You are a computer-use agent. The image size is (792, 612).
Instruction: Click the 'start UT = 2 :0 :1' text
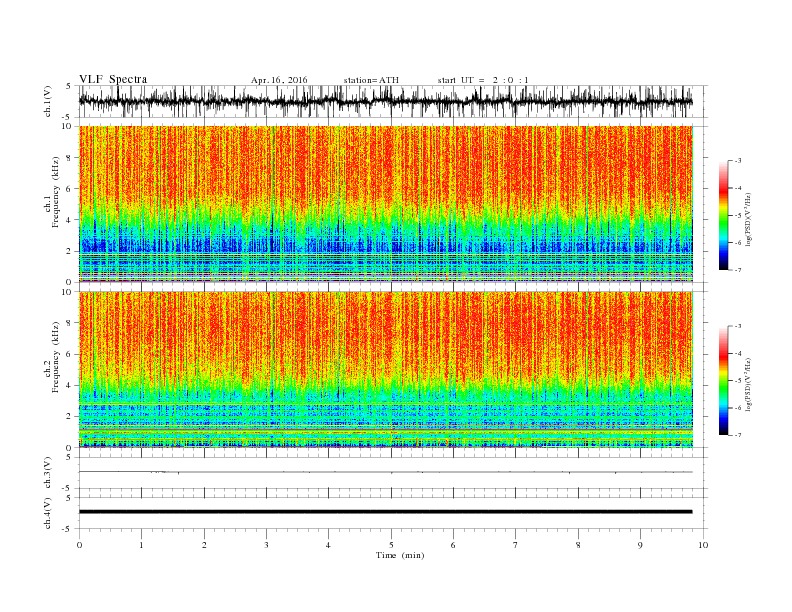[x=483, y=80]
